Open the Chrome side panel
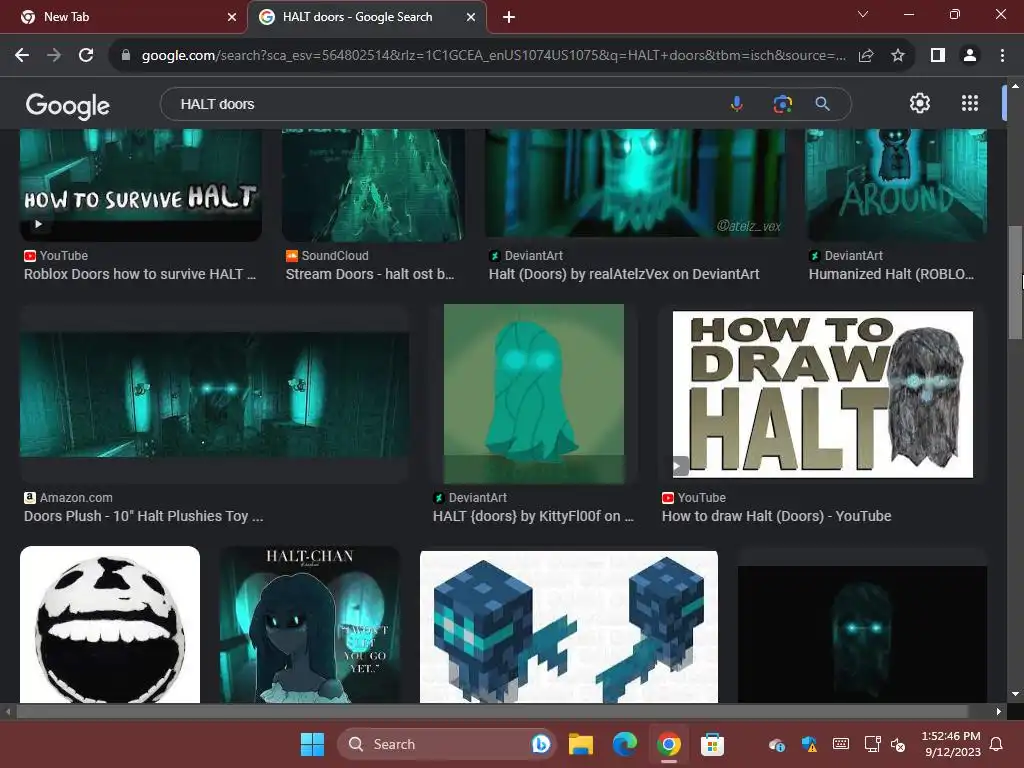The width and height of the screenshot is (1024, 768). [x=938, y=56]
